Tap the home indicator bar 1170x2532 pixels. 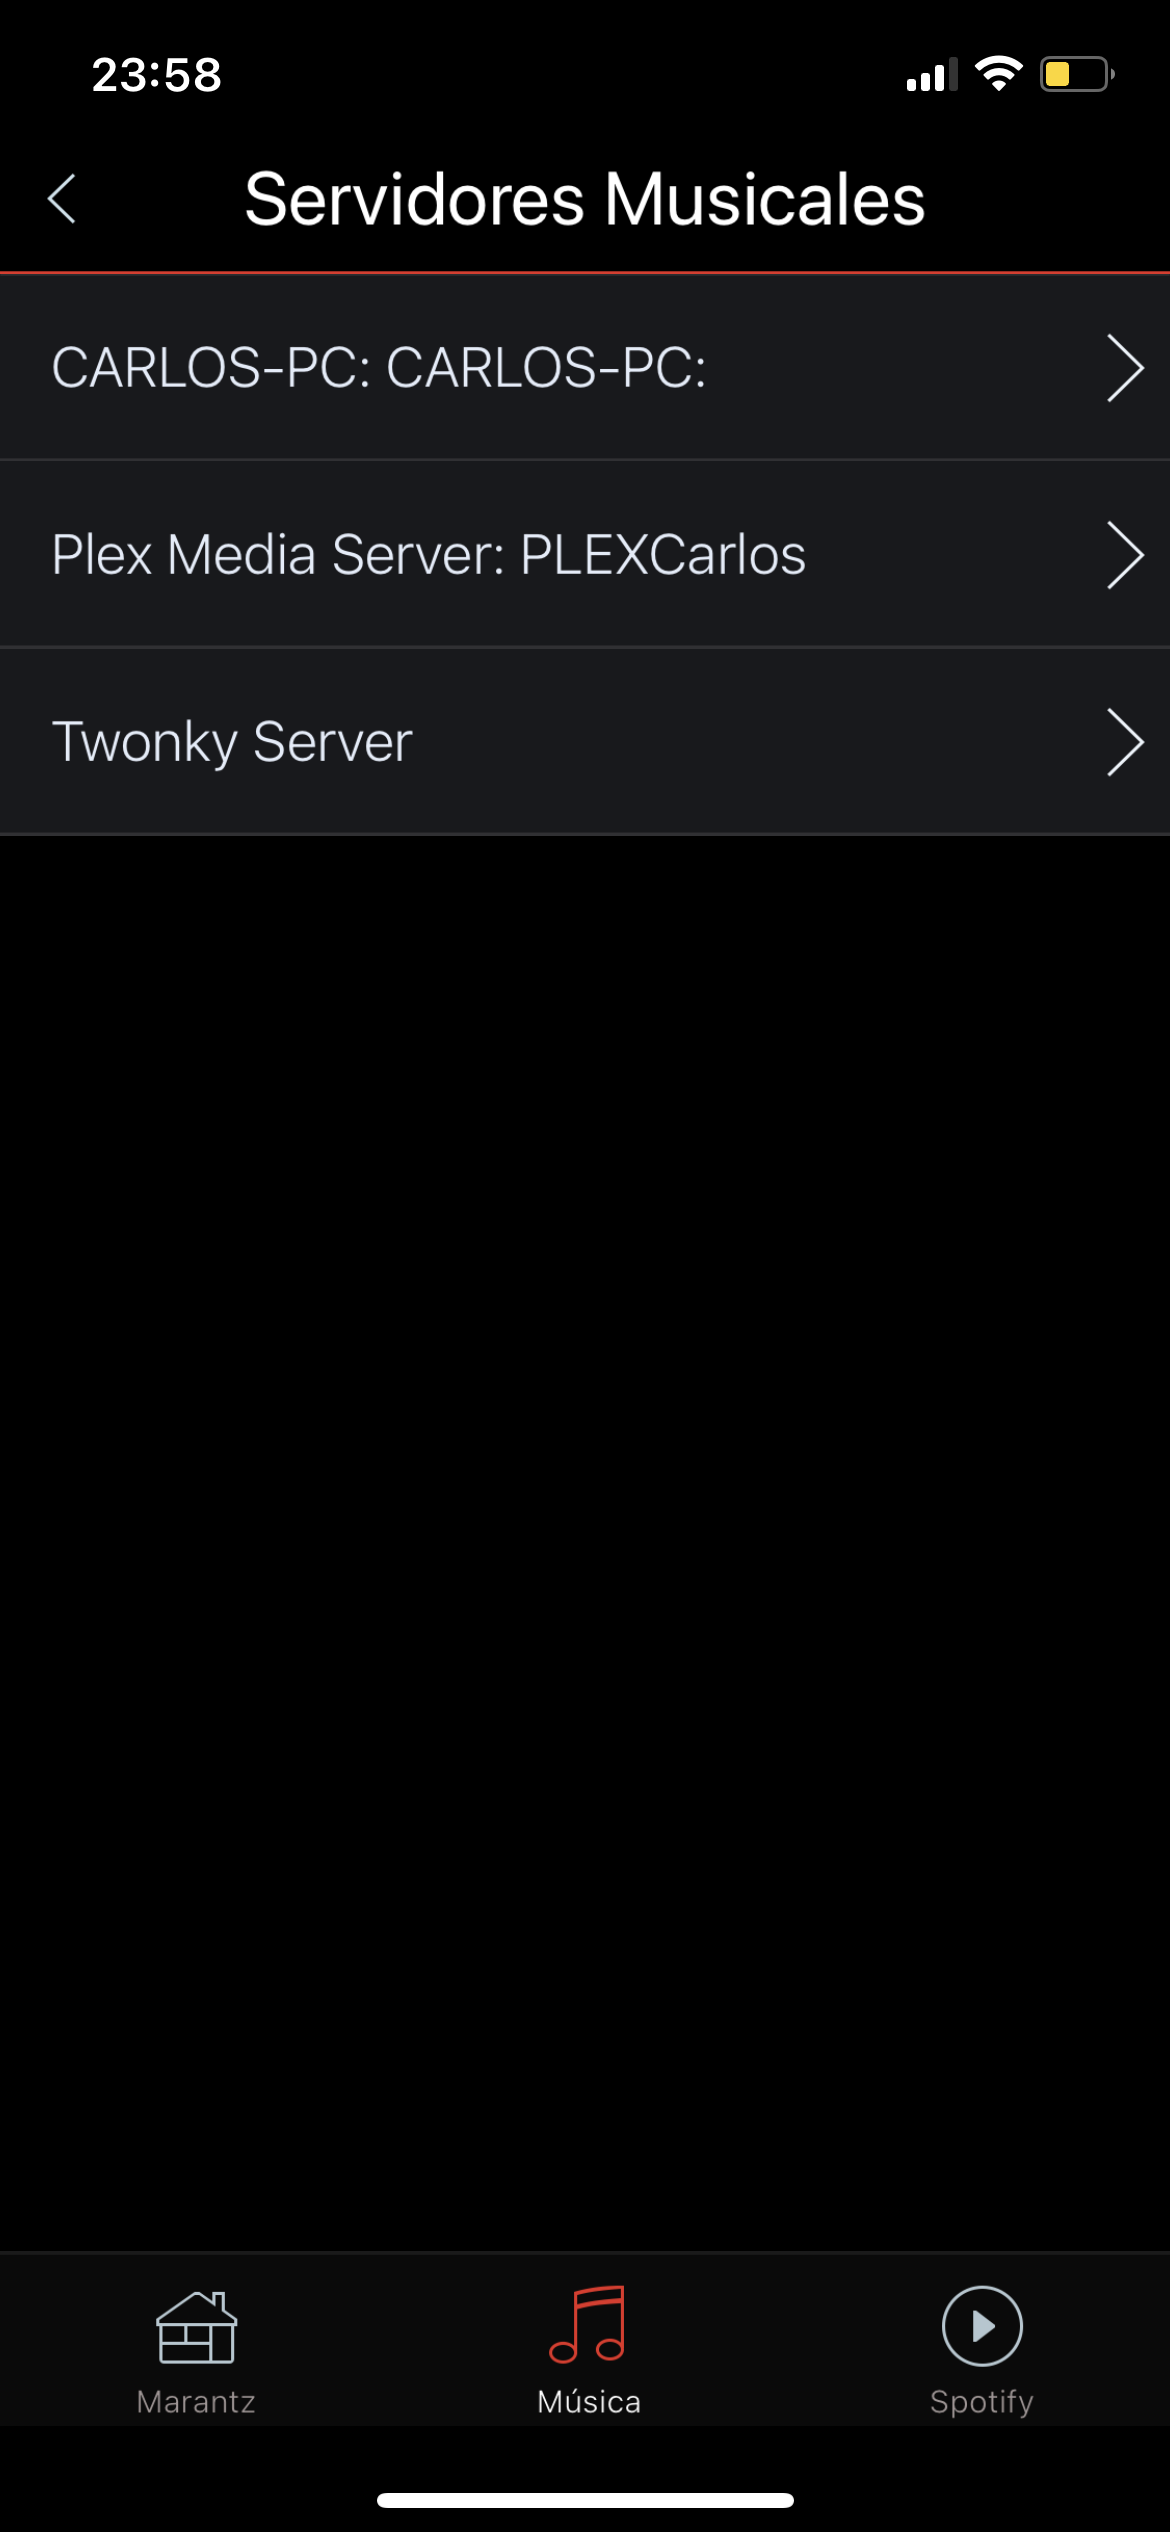pyautogui.click(x=585, y=2500)
